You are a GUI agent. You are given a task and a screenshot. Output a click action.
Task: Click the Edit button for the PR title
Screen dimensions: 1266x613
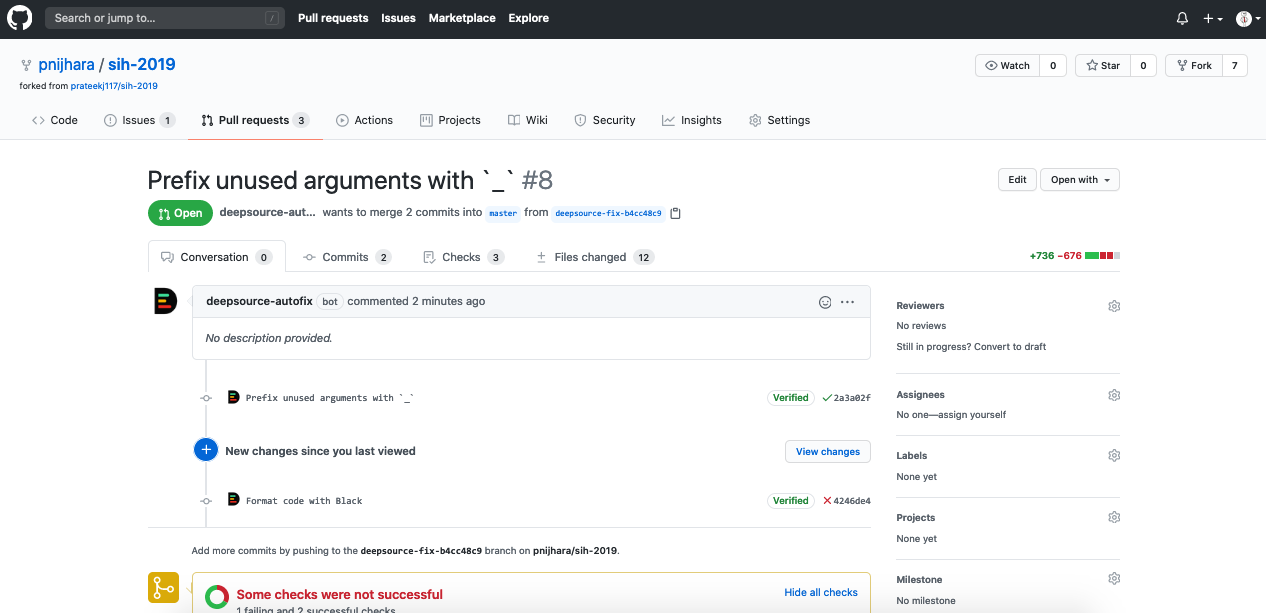pos(1017,179)
